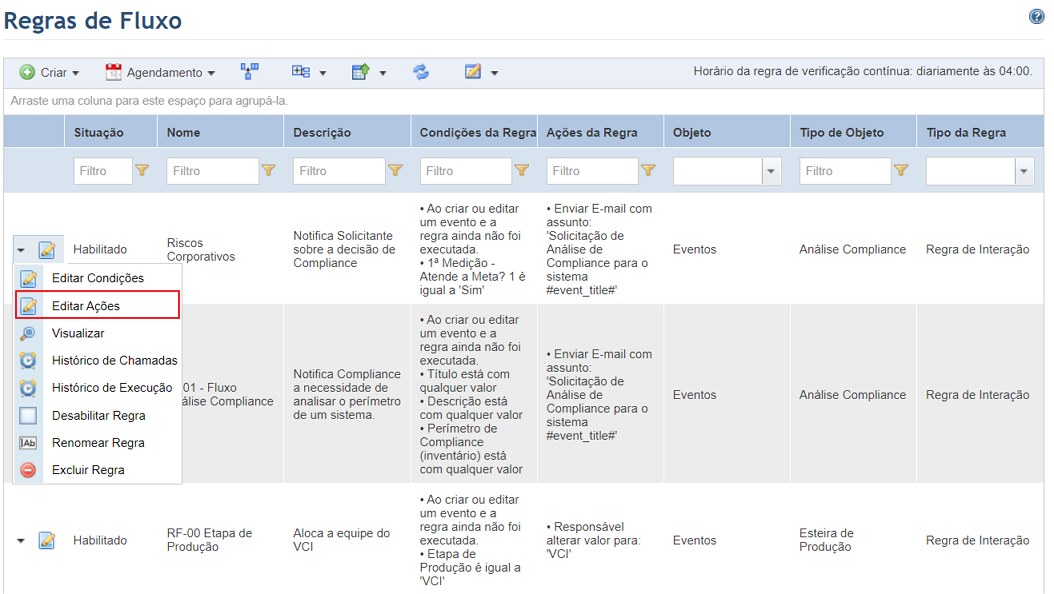Click the edit icon on Riscos Corporativos row

(47, 250)
